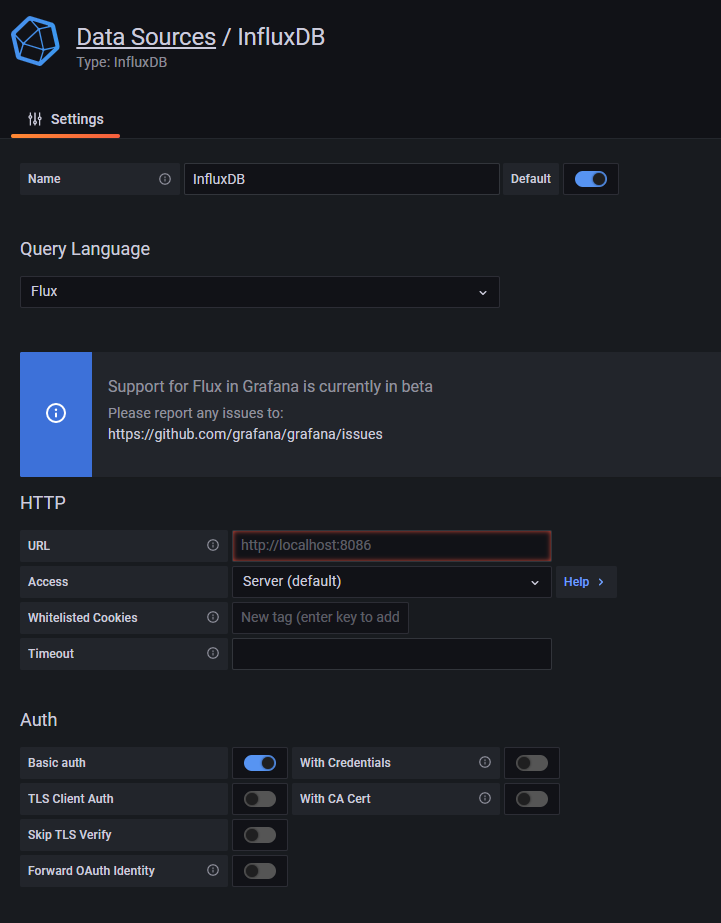Open the Data Sources breadcrumb link

click(146, 36)
